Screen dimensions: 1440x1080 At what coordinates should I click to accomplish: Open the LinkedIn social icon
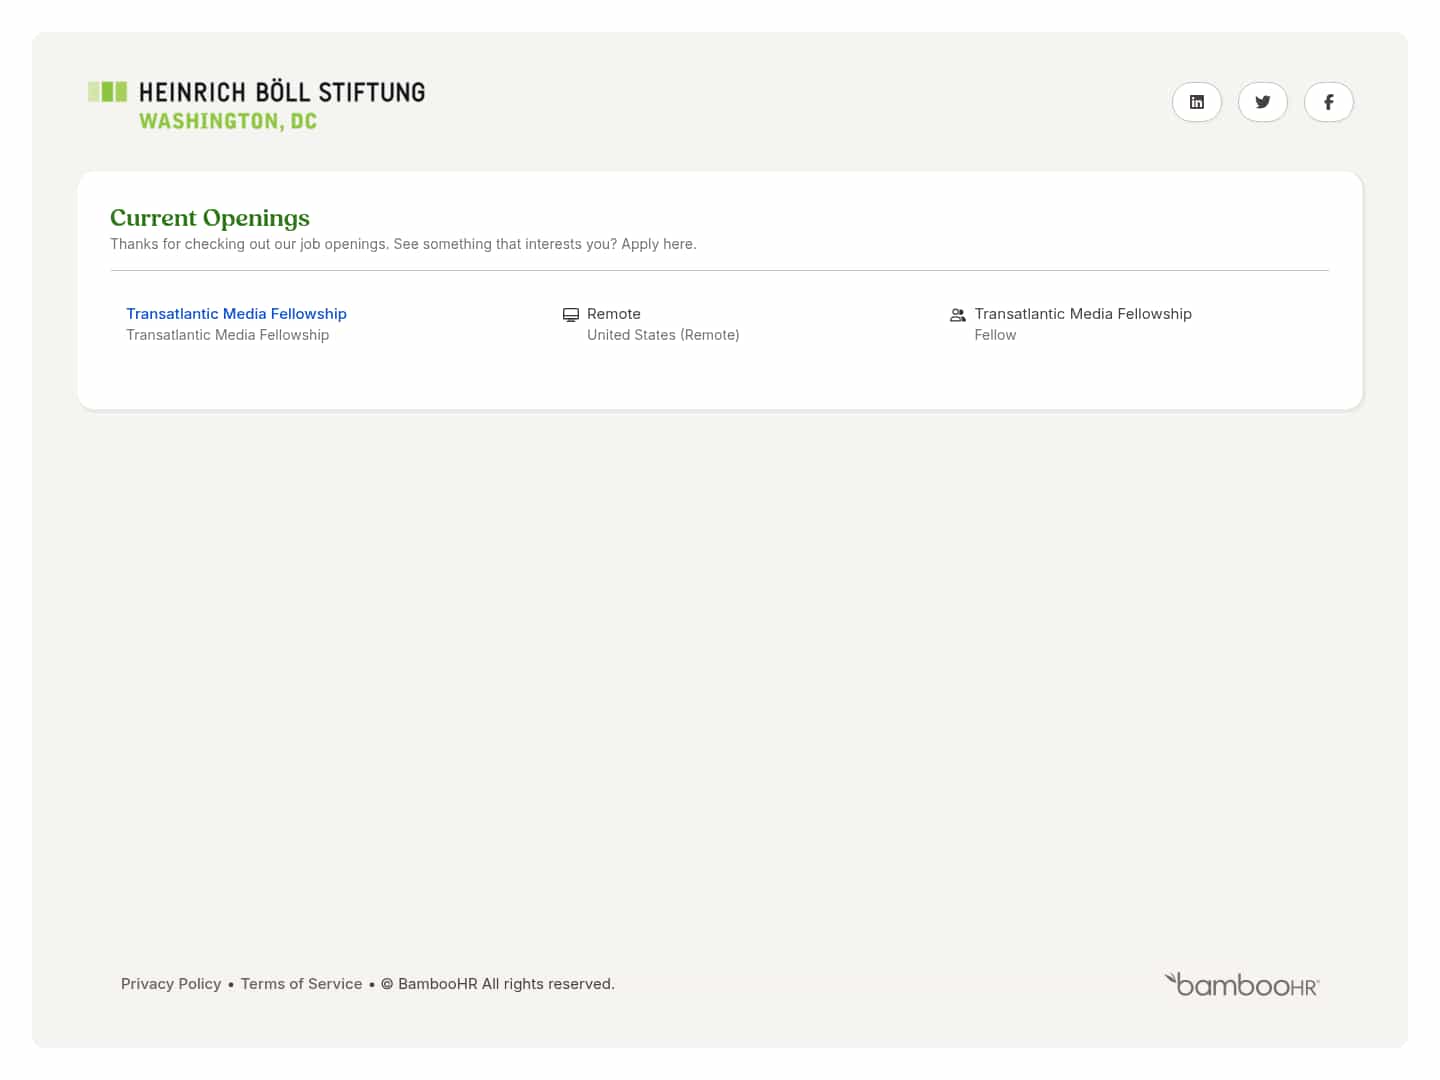coord(1196,102)
